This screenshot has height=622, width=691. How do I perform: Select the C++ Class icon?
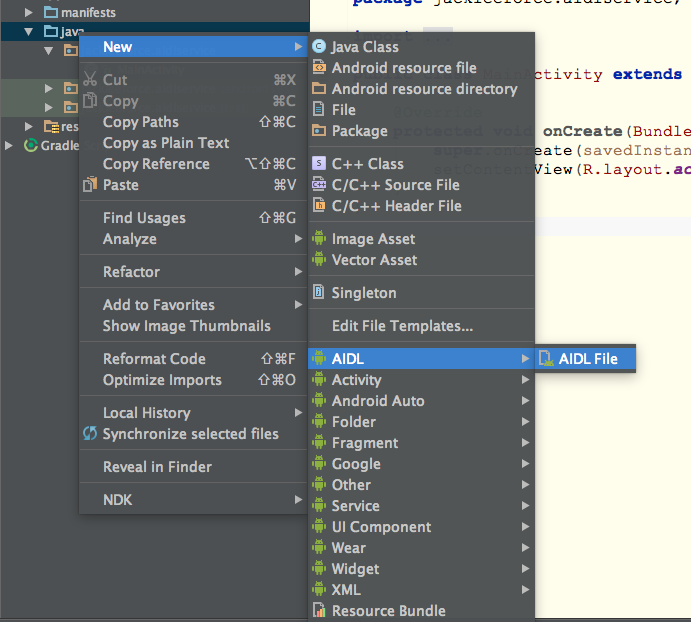pyautogui.click(x=319, y=163)
